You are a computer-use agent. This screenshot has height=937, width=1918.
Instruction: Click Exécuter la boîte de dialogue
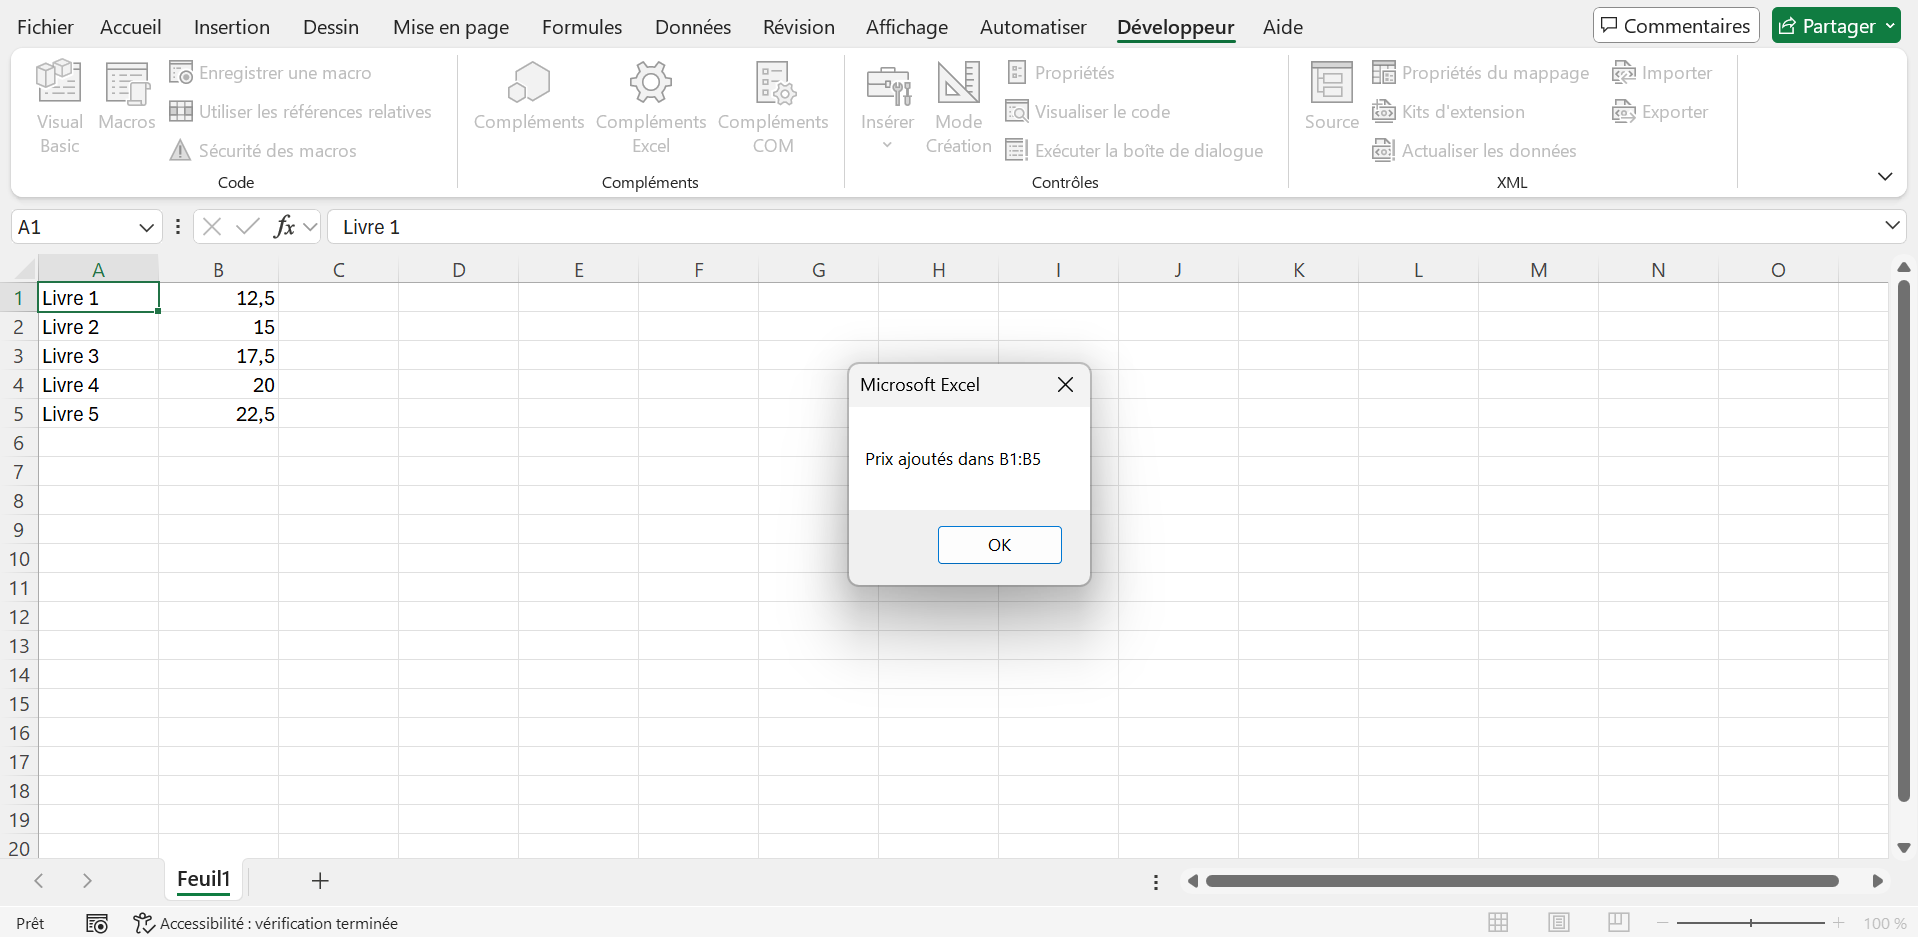point(1134,151)
